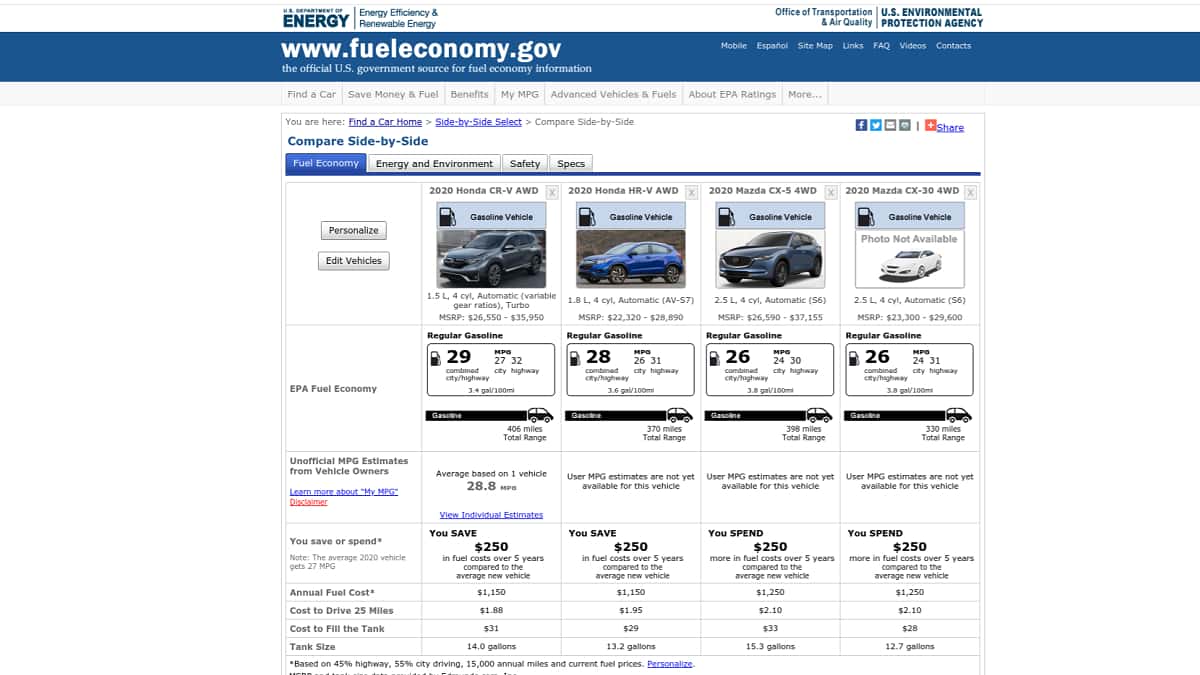This screenshot has width=1200, height=675.
Task: Open Learn more about My MPG link
Action: (344, 492)
